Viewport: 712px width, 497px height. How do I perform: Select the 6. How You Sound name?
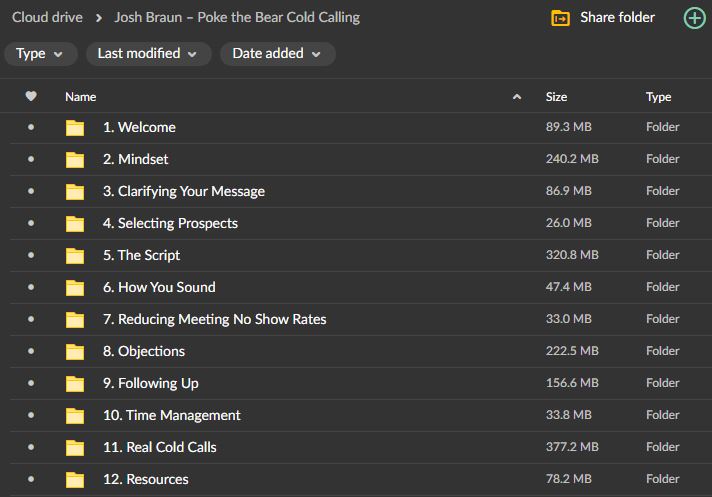pyautogui.click(x=159, y=287)
